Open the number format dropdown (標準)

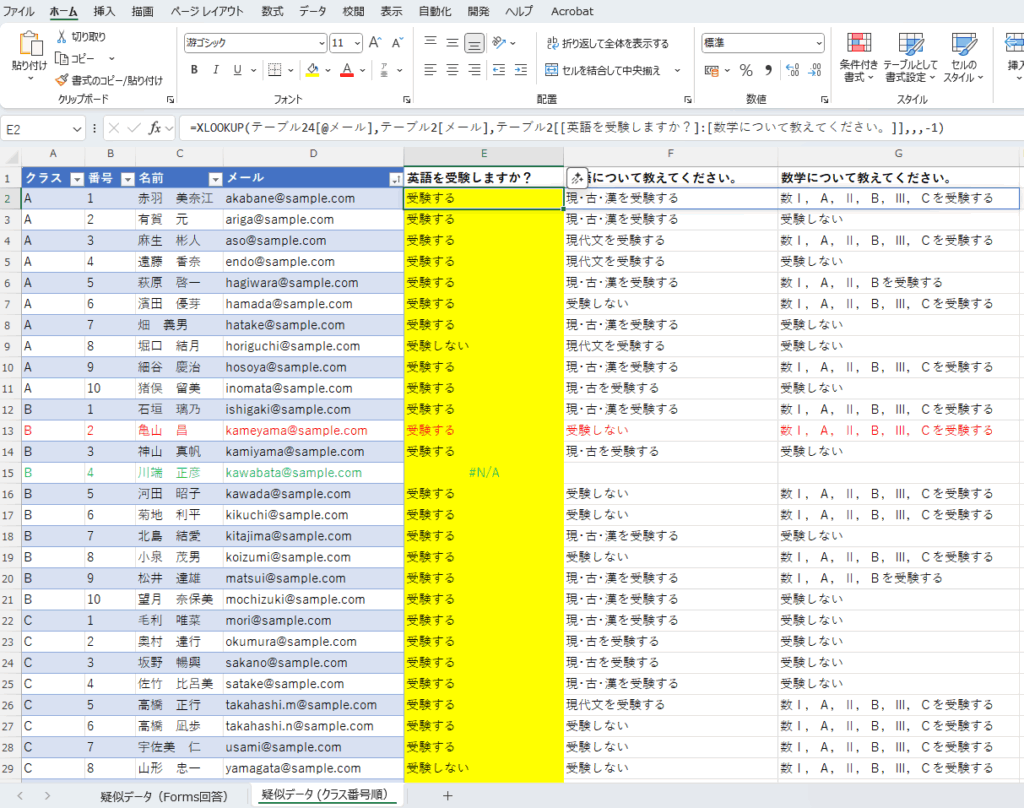tap(819, 43)
